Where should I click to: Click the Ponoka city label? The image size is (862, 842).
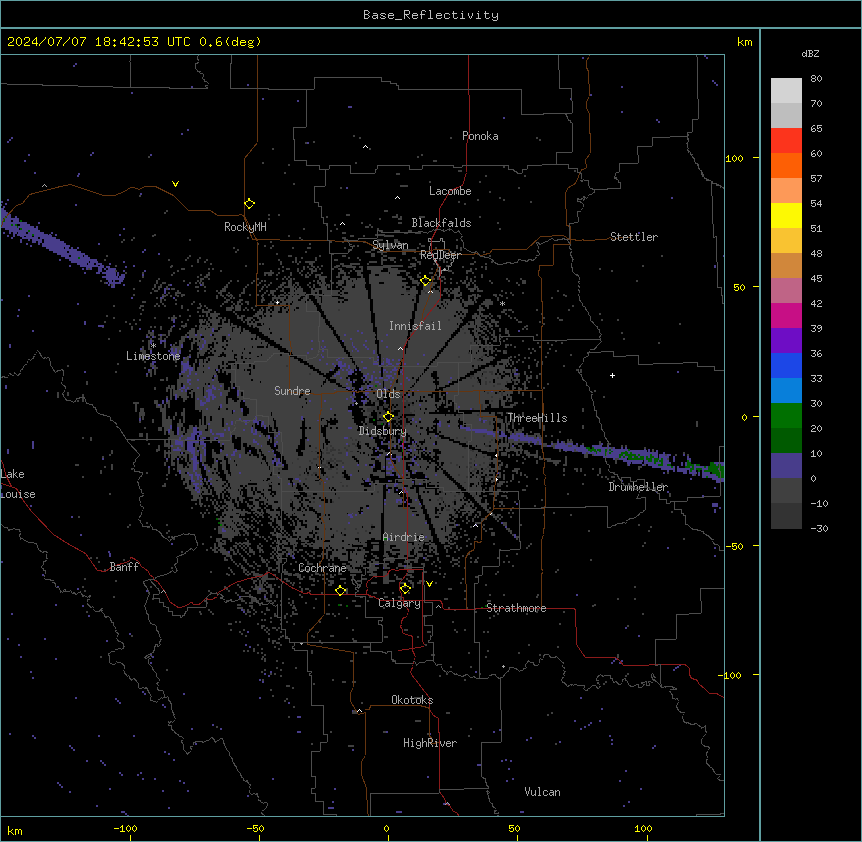coord(480,136)
